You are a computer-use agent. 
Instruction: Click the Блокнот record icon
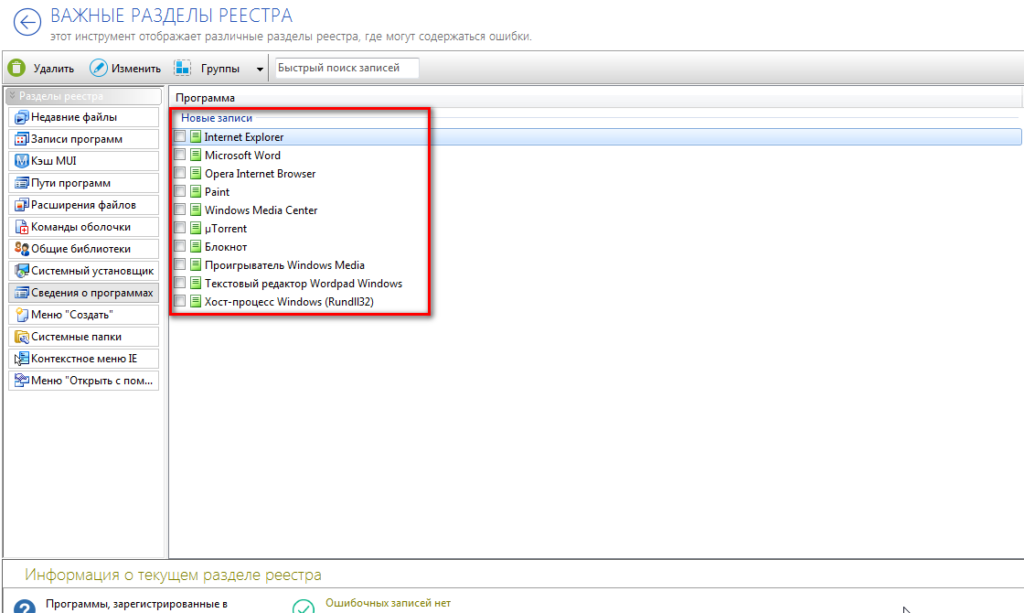pyautogui.click(x=195, y=246)
